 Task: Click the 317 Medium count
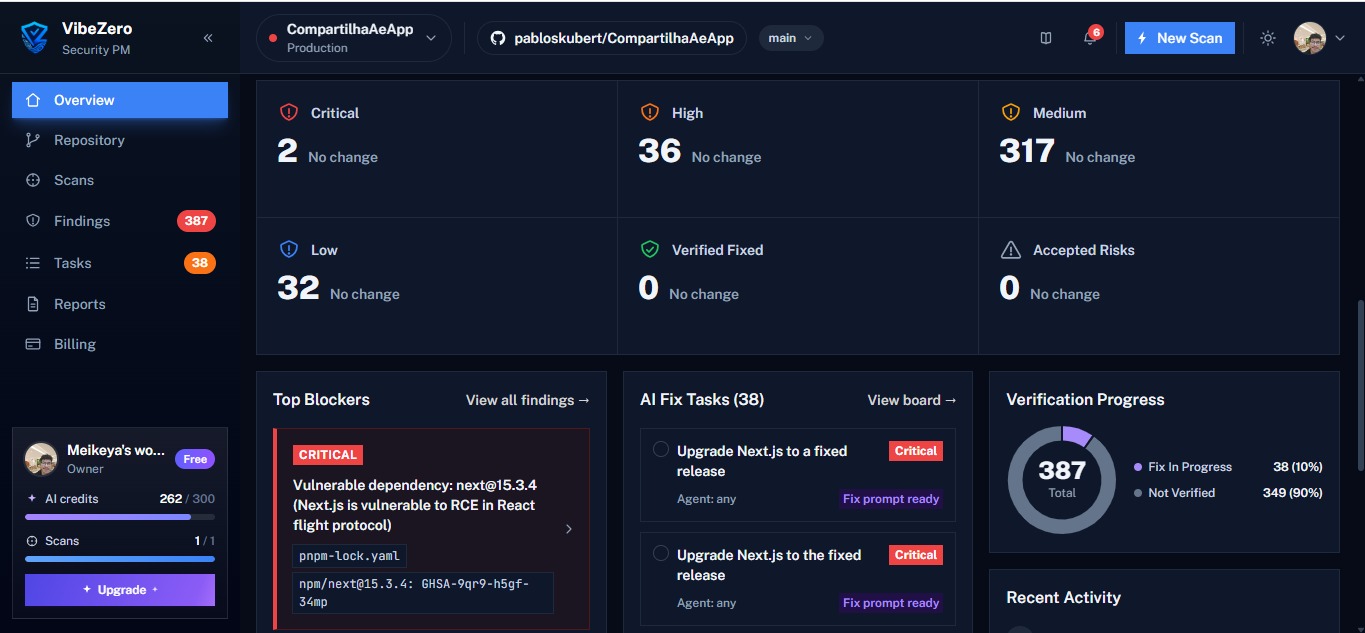[1027, 151]
